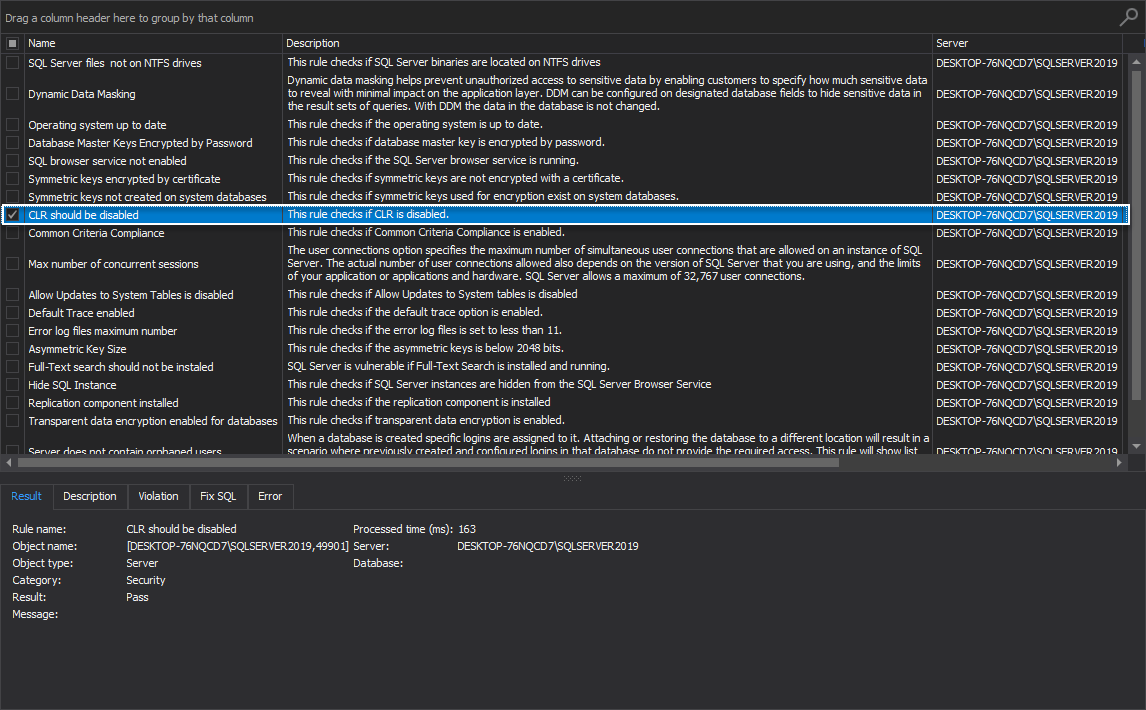Screen dimensions: 1146x710
Task: Click the vertical scrollbar up arrow
Action: pos(1136,62)
